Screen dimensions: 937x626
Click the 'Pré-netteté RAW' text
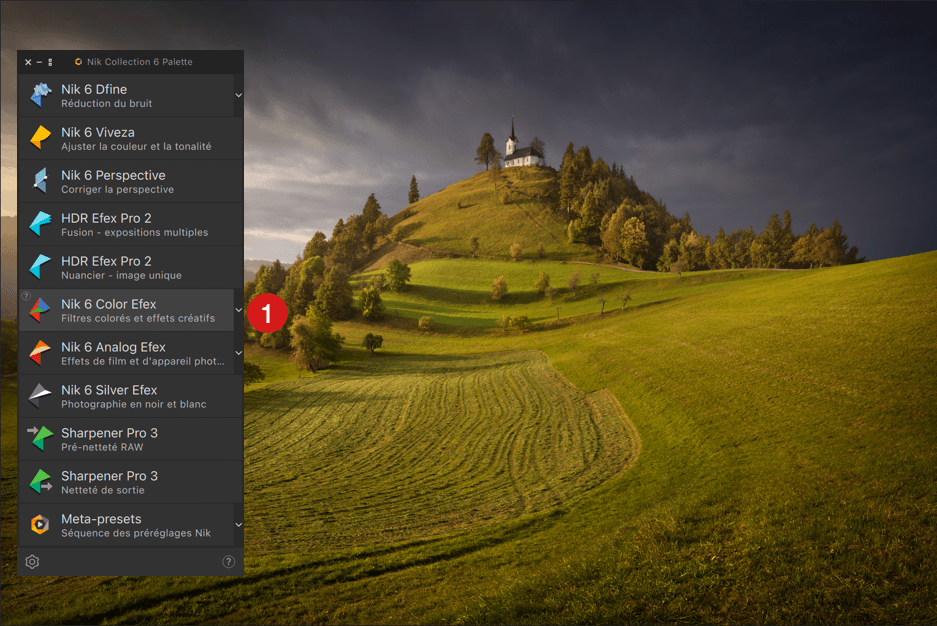pos(102,447)
